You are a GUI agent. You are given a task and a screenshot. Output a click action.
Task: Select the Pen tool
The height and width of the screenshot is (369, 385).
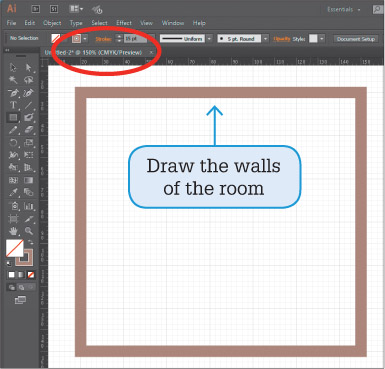13,93
